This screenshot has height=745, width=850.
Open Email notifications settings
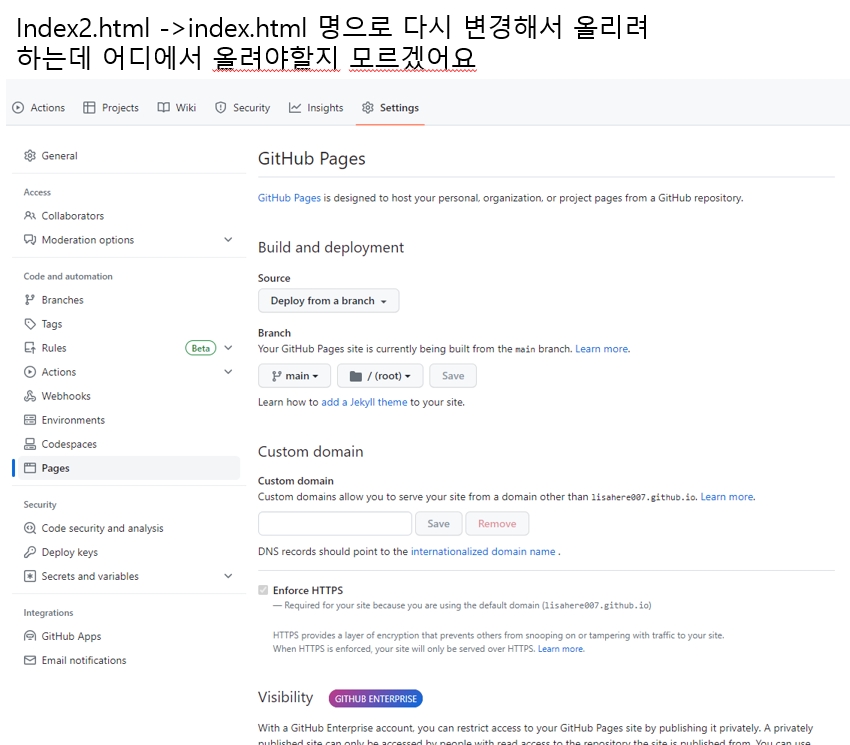tap(128, 660)
